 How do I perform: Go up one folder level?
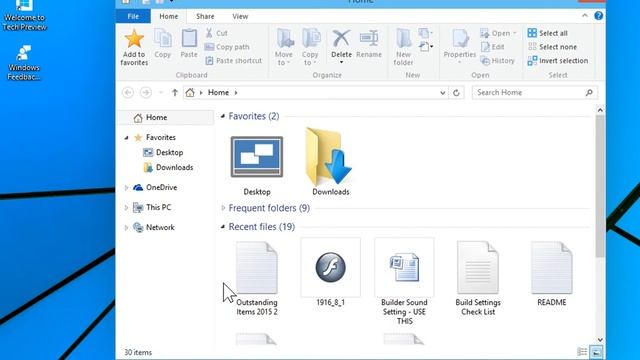click(x=175, y=93)
